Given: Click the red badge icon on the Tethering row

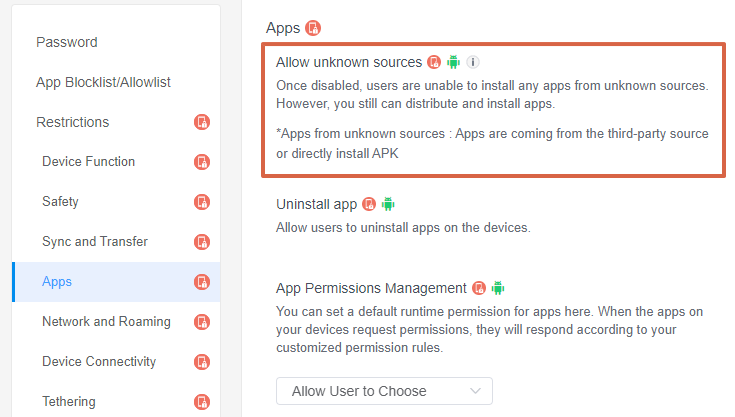Looking at the screenshot, I should [202, 402].
